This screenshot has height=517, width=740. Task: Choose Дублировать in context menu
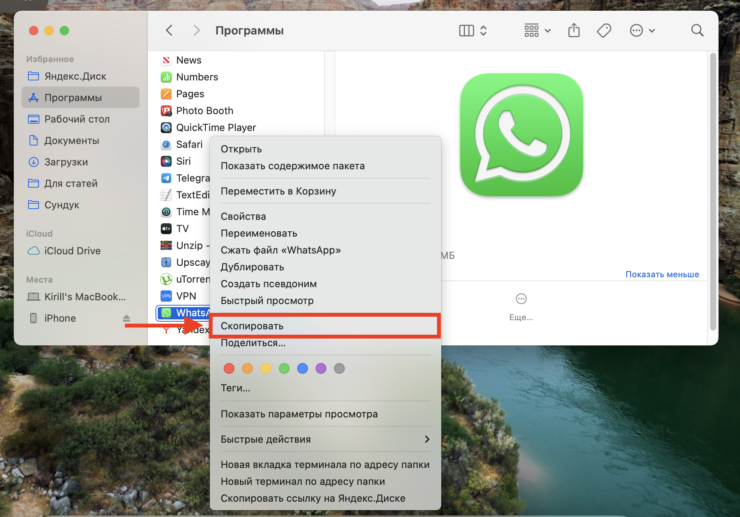[325, 267]
